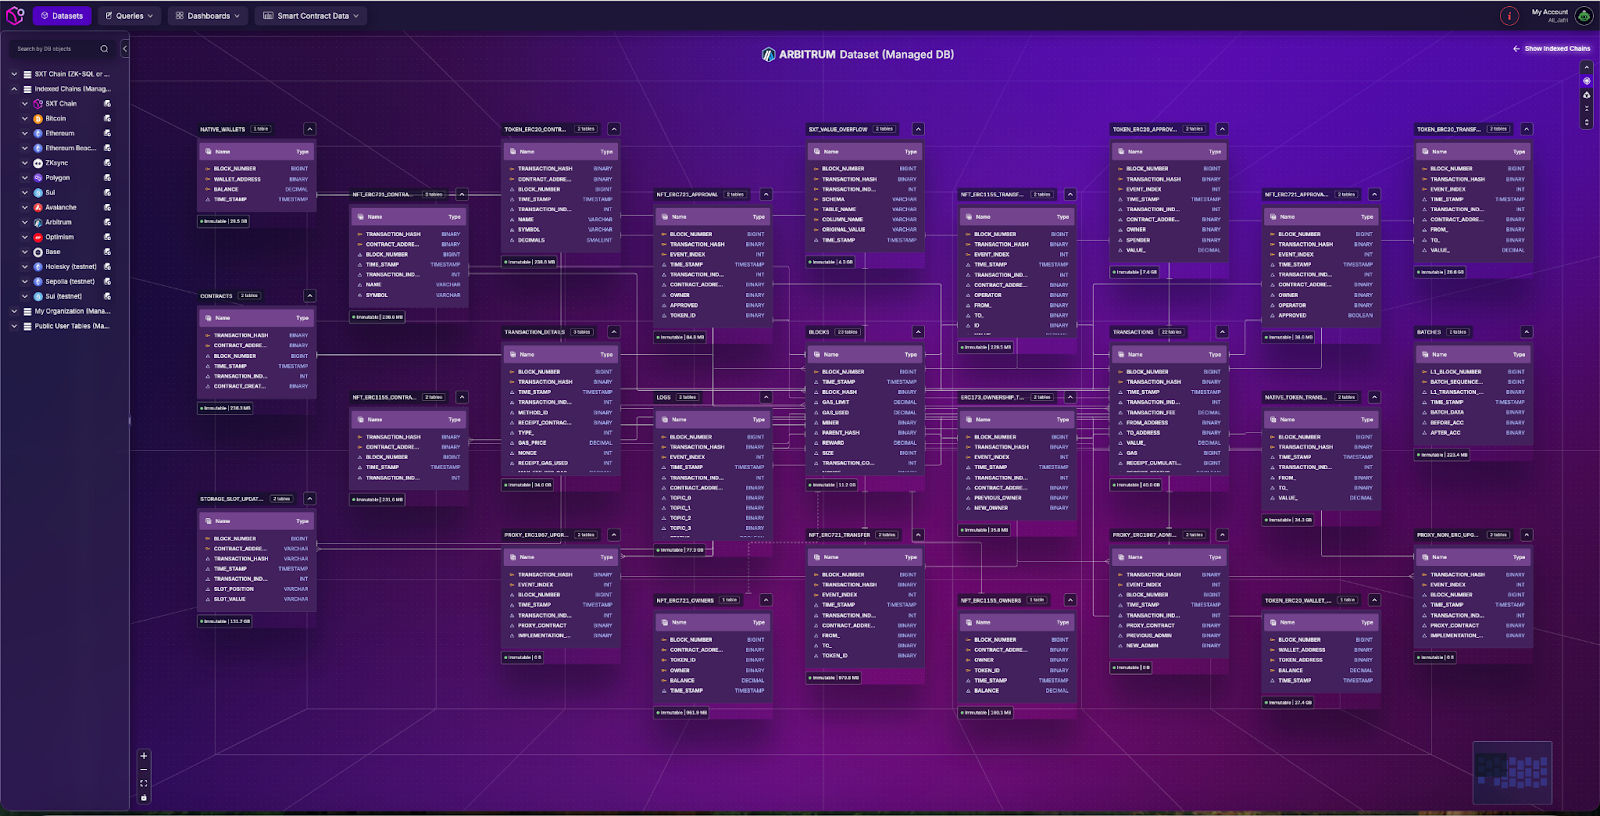Click the SXT_VALUE_OVERFLOW table title
The height and width of the screenshot is (816, 1600).
[838, 129]
